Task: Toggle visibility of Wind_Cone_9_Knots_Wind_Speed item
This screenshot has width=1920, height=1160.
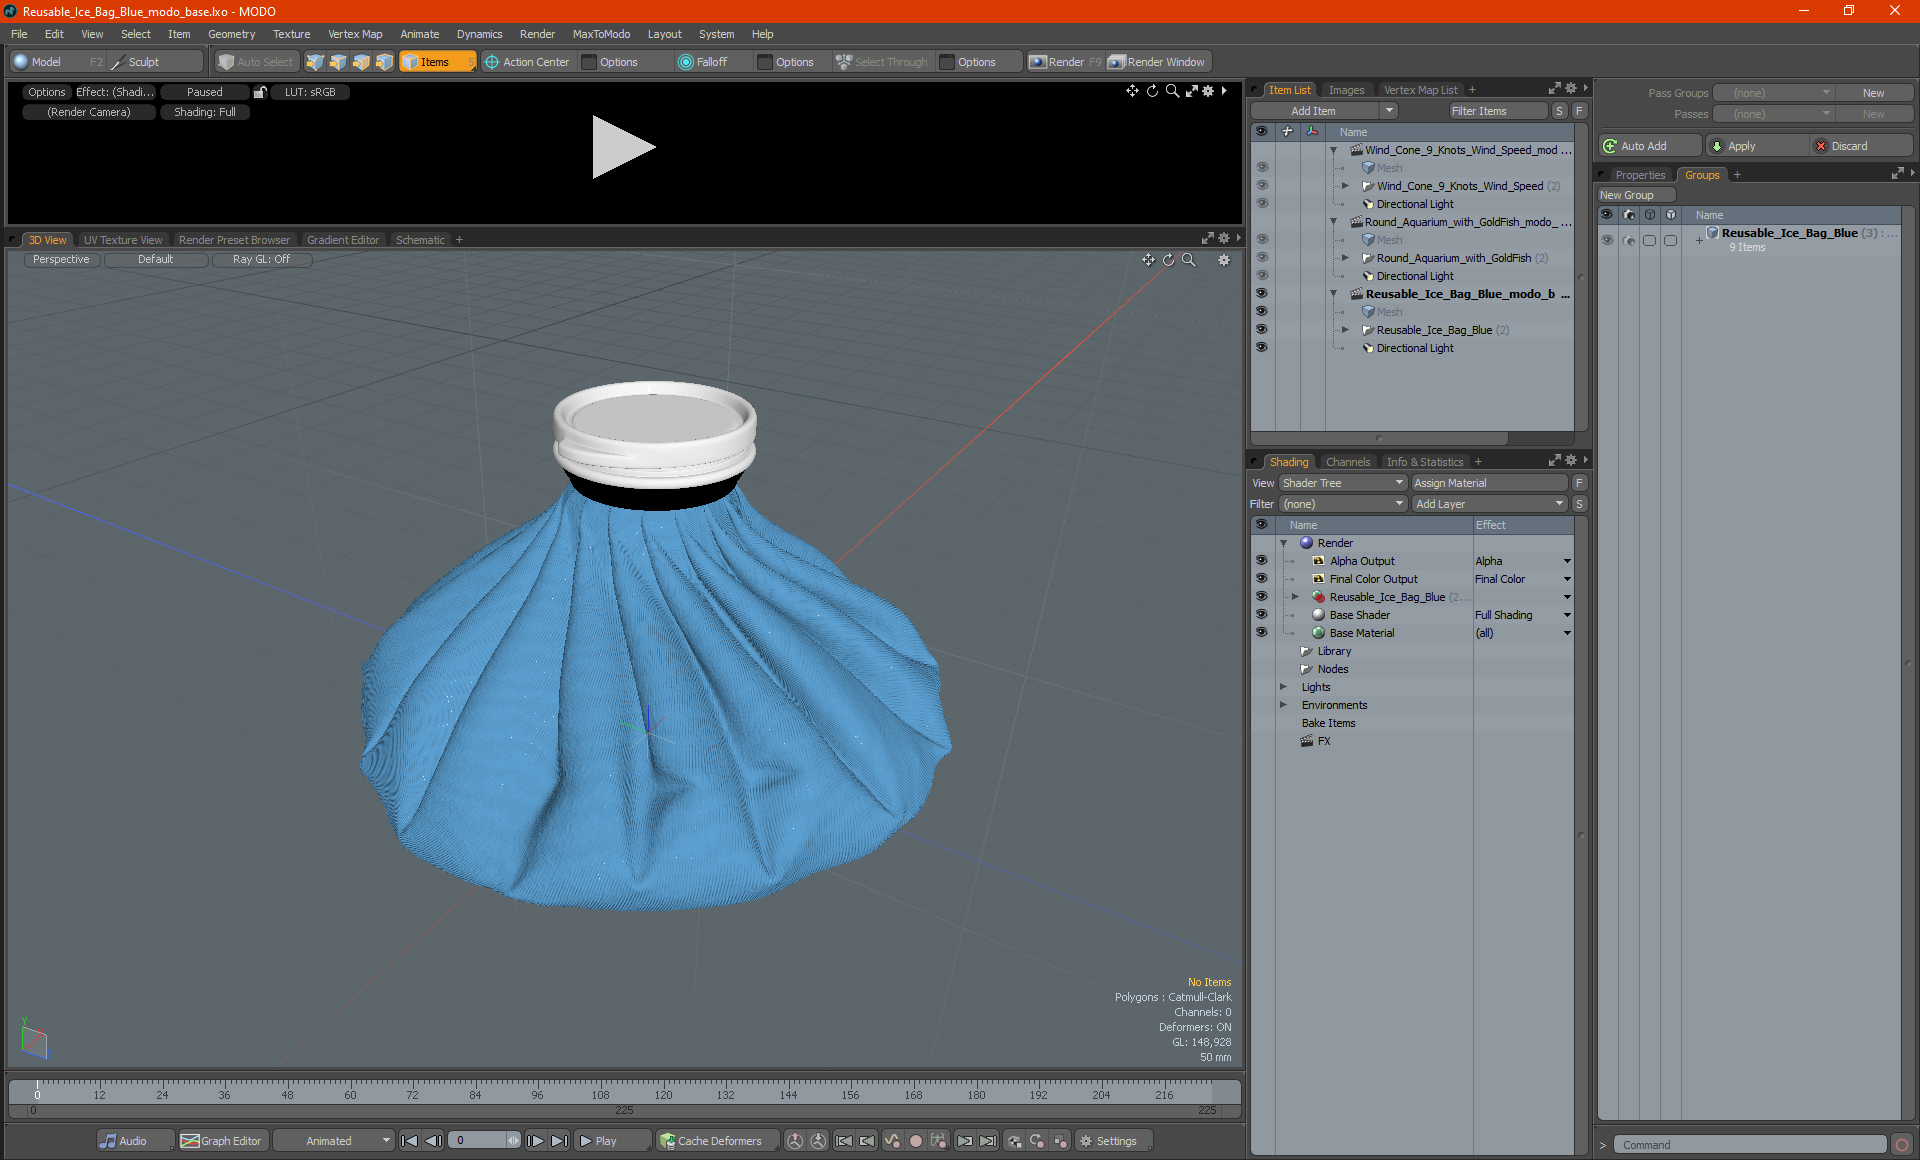Action: coord(1262,186)
